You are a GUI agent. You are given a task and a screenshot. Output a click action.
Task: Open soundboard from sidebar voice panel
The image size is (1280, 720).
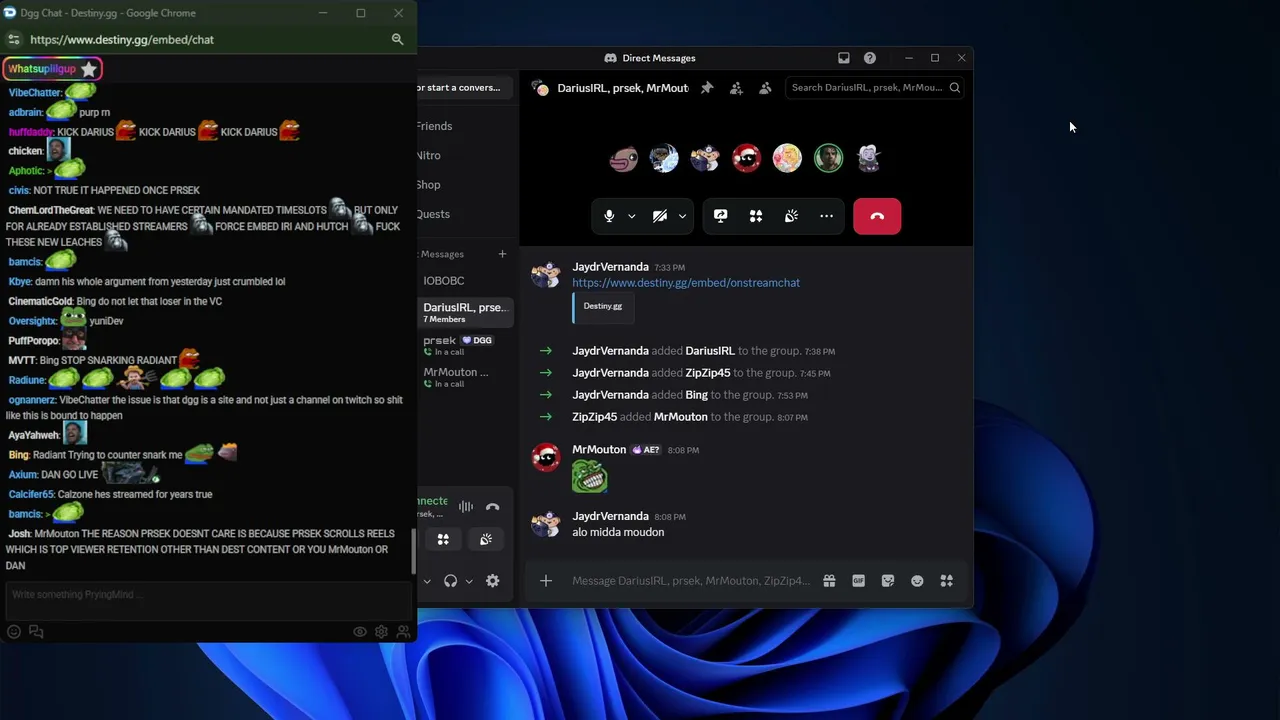click(486, 540)
